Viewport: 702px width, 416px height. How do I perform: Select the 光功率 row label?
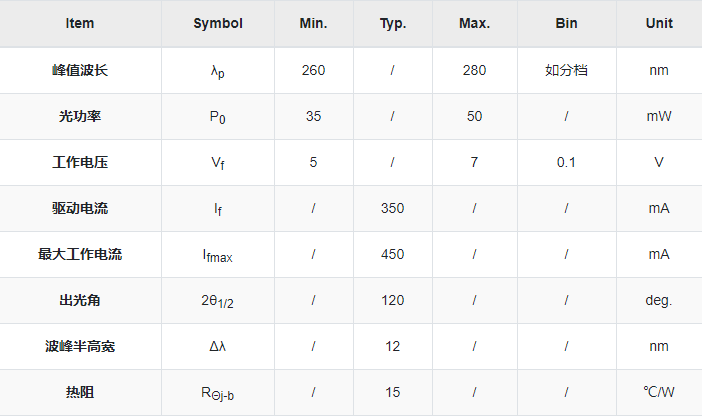(80, 116)
